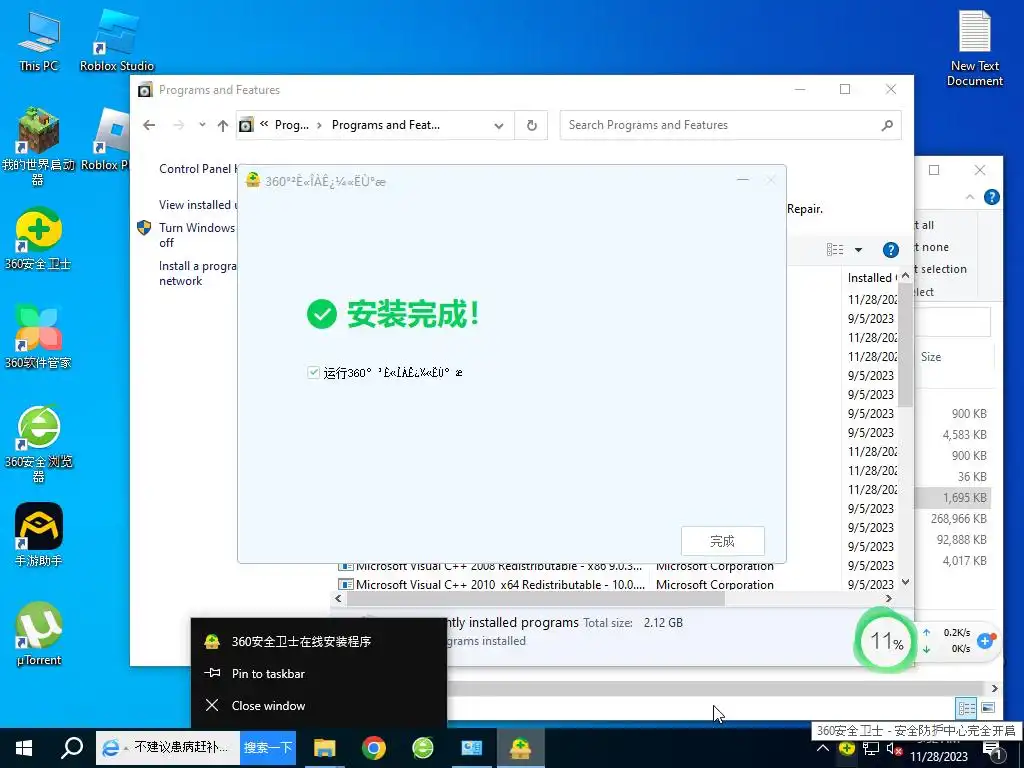Screen dimensions: 1024x768
Task: Click the refresh button in Programs and Features
Action: (532, 125)
